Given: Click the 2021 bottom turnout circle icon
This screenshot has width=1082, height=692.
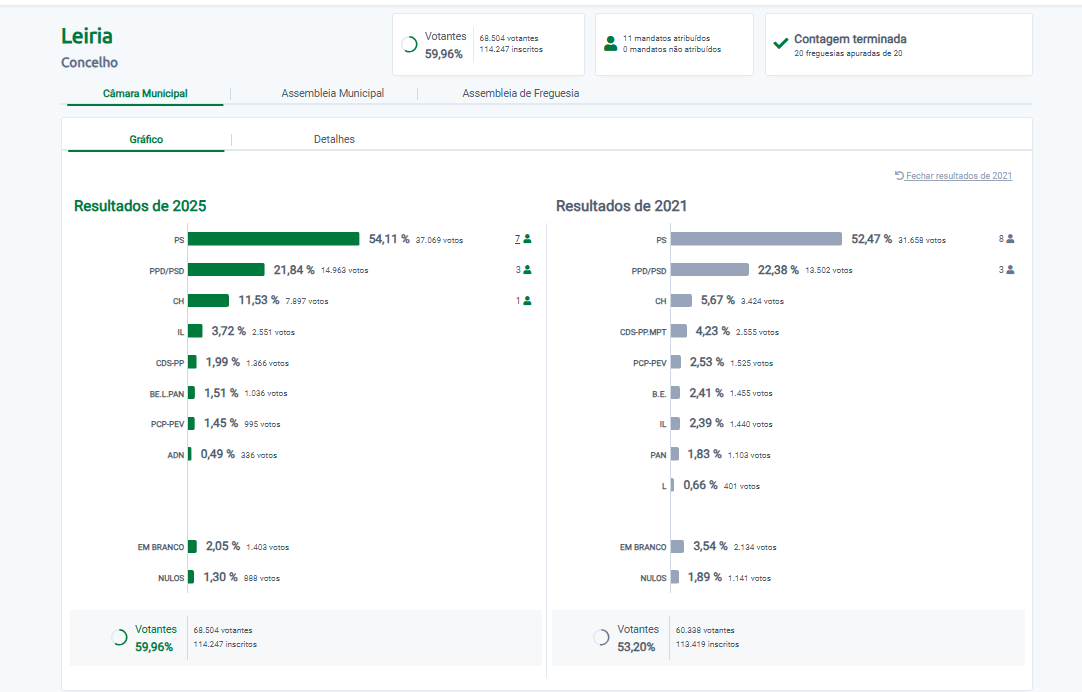Looking at the screenshot, I should (x=601, y=637).
